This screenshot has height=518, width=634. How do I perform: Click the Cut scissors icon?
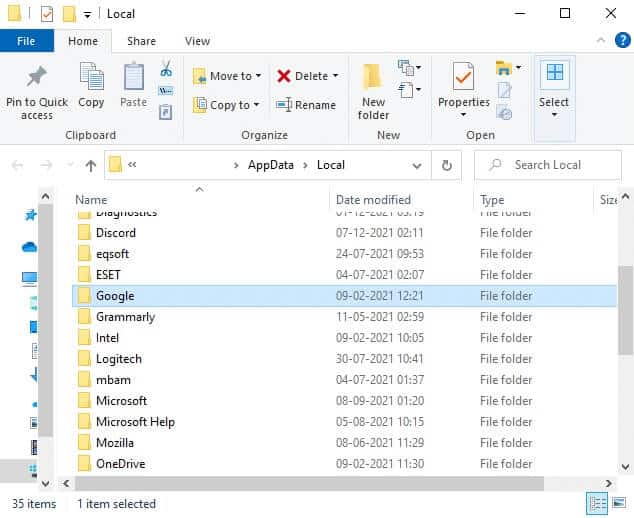point(166,68)
